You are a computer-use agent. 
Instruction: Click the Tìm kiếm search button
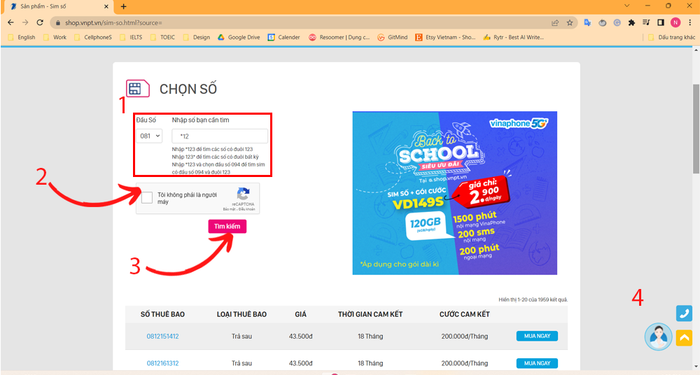(227, 226)
